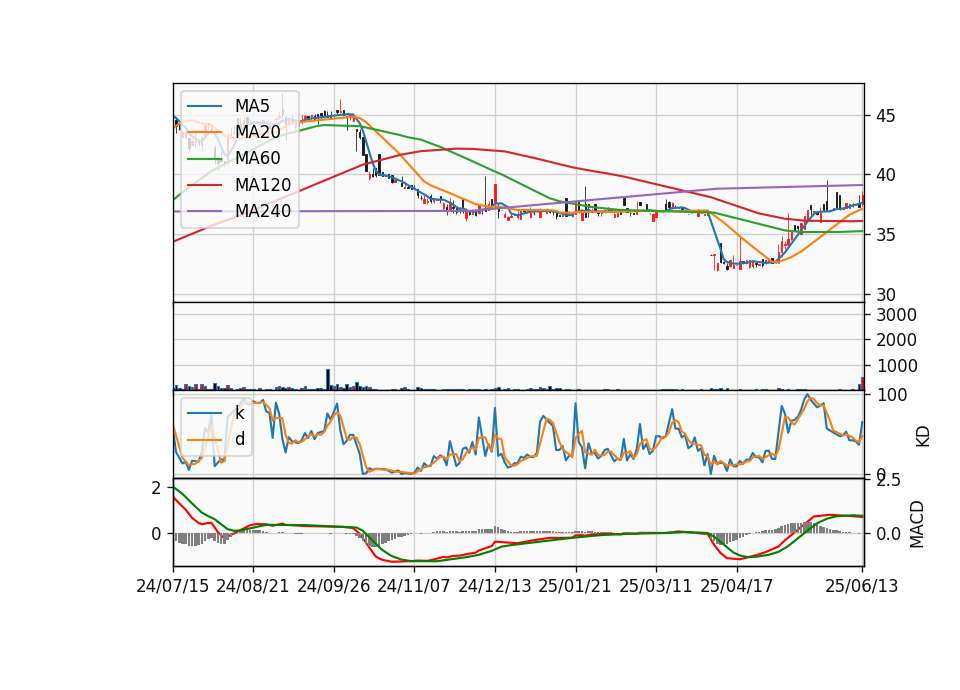960x690 pixels.
Task: Click the 25/03/11 date axis label
Action: point(656,587)
